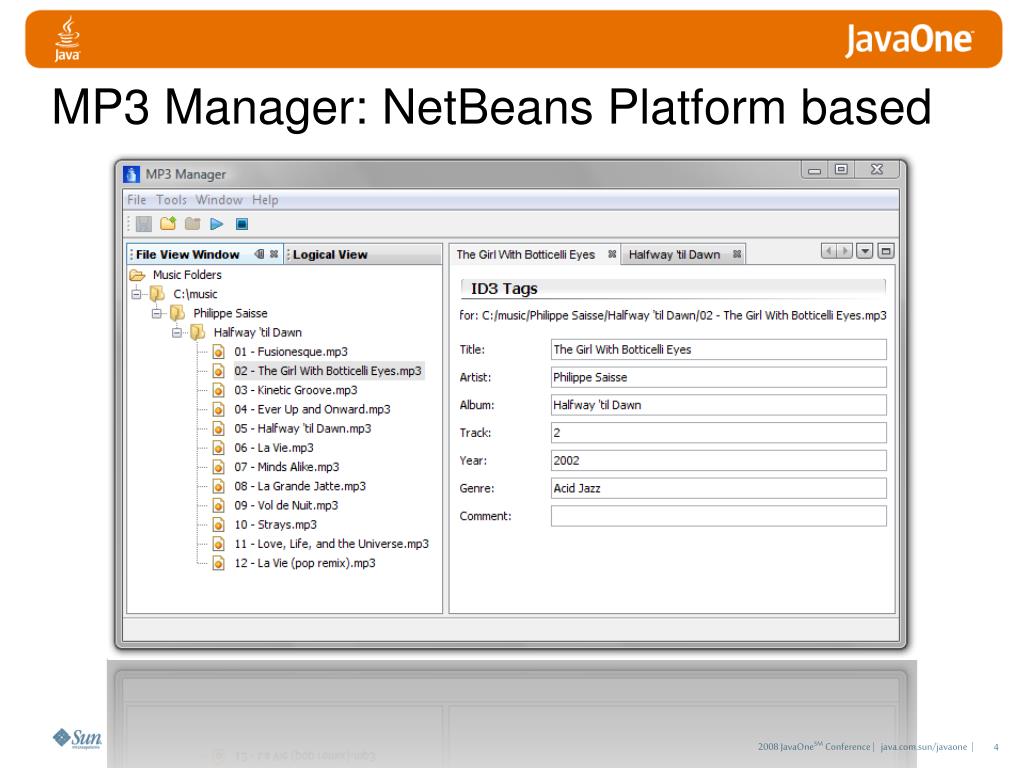
Task: Collapse the C:\music tree node
Action: [136, 294]
